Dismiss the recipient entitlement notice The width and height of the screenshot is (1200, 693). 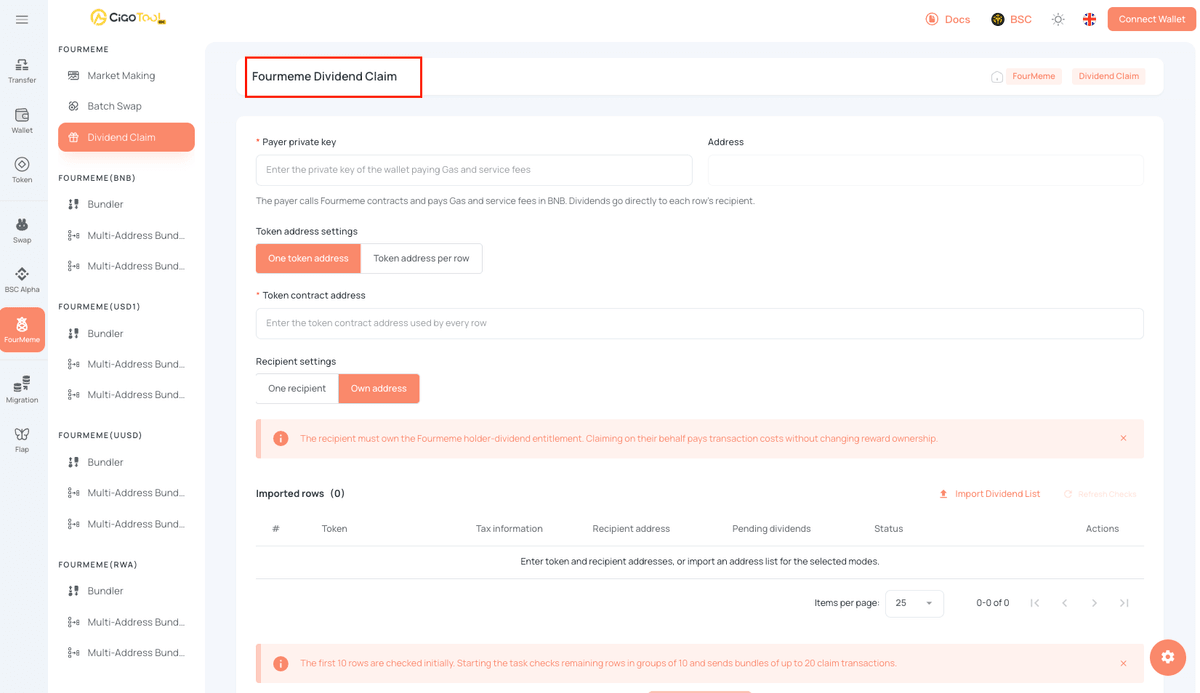[1123, 438]
